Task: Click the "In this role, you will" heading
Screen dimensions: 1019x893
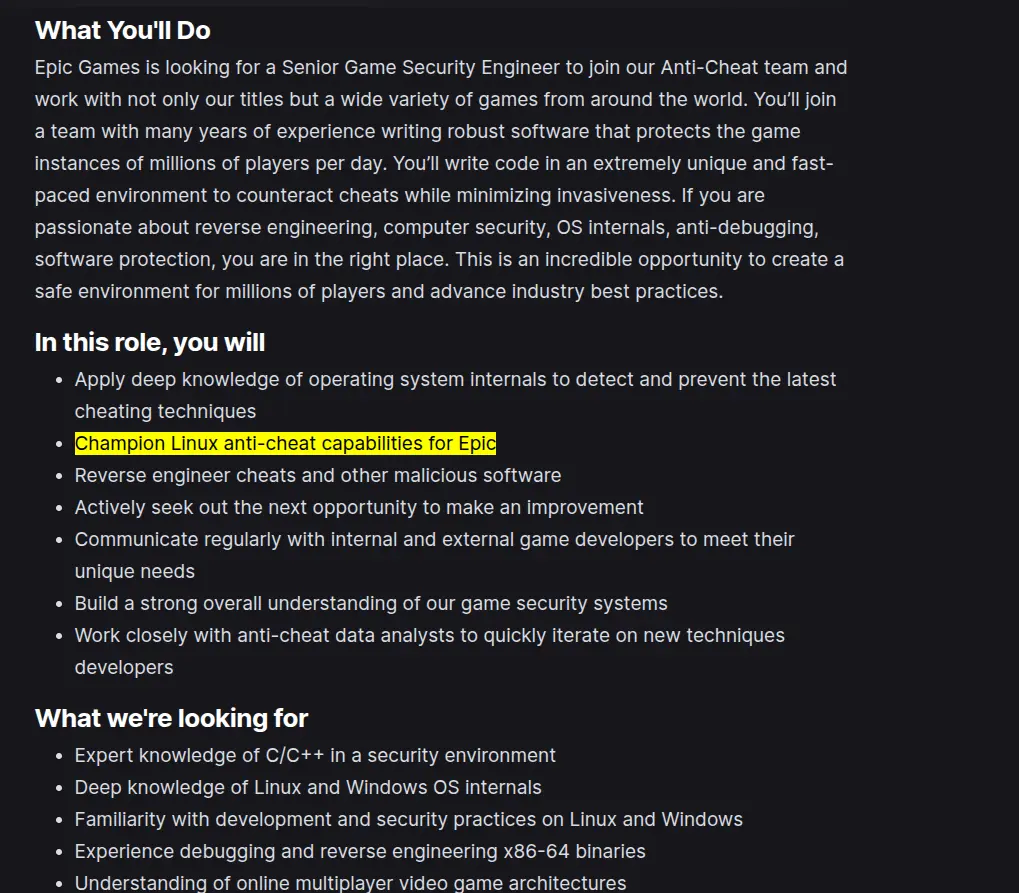Action: [x=149, y=343]
